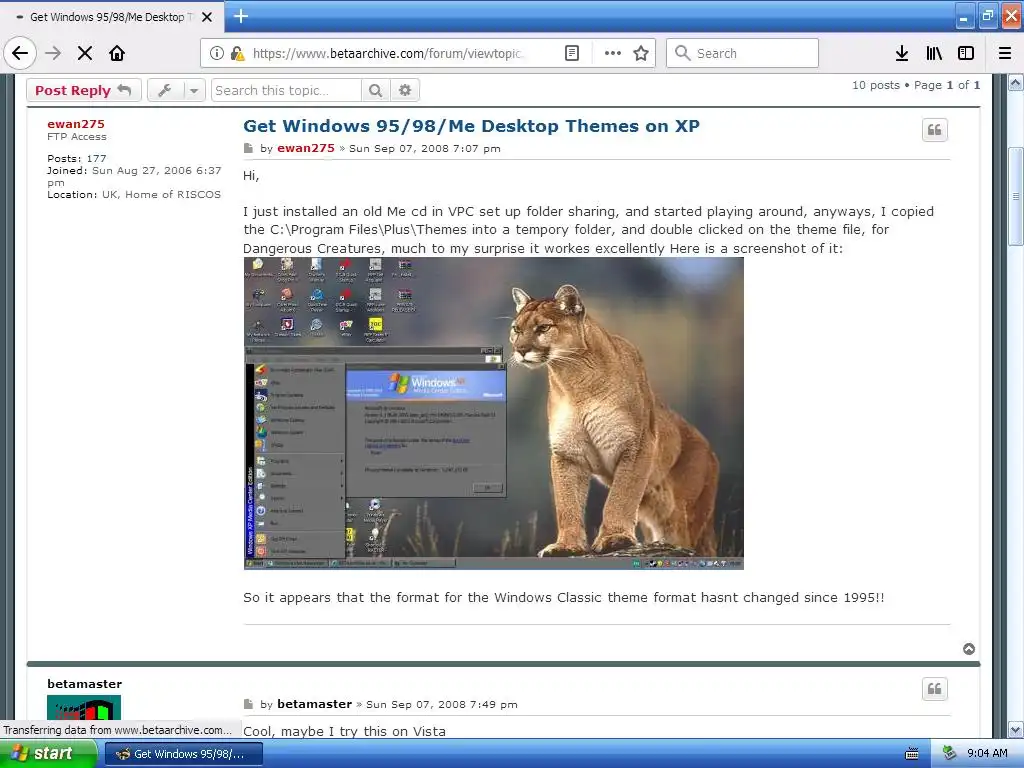The image size is (1024, 768).
Task: Jump to top from first post
Action: [x=969, y=648]
